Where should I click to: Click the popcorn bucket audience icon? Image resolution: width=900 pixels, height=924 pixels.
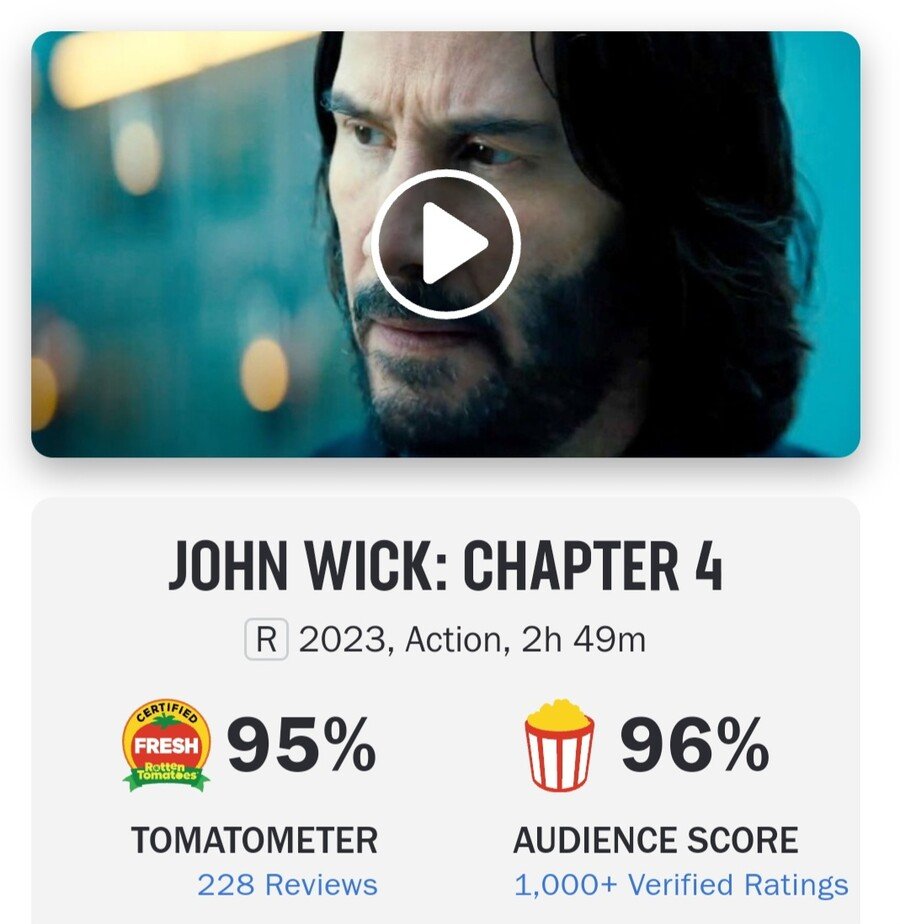click(x=559, y=745)
